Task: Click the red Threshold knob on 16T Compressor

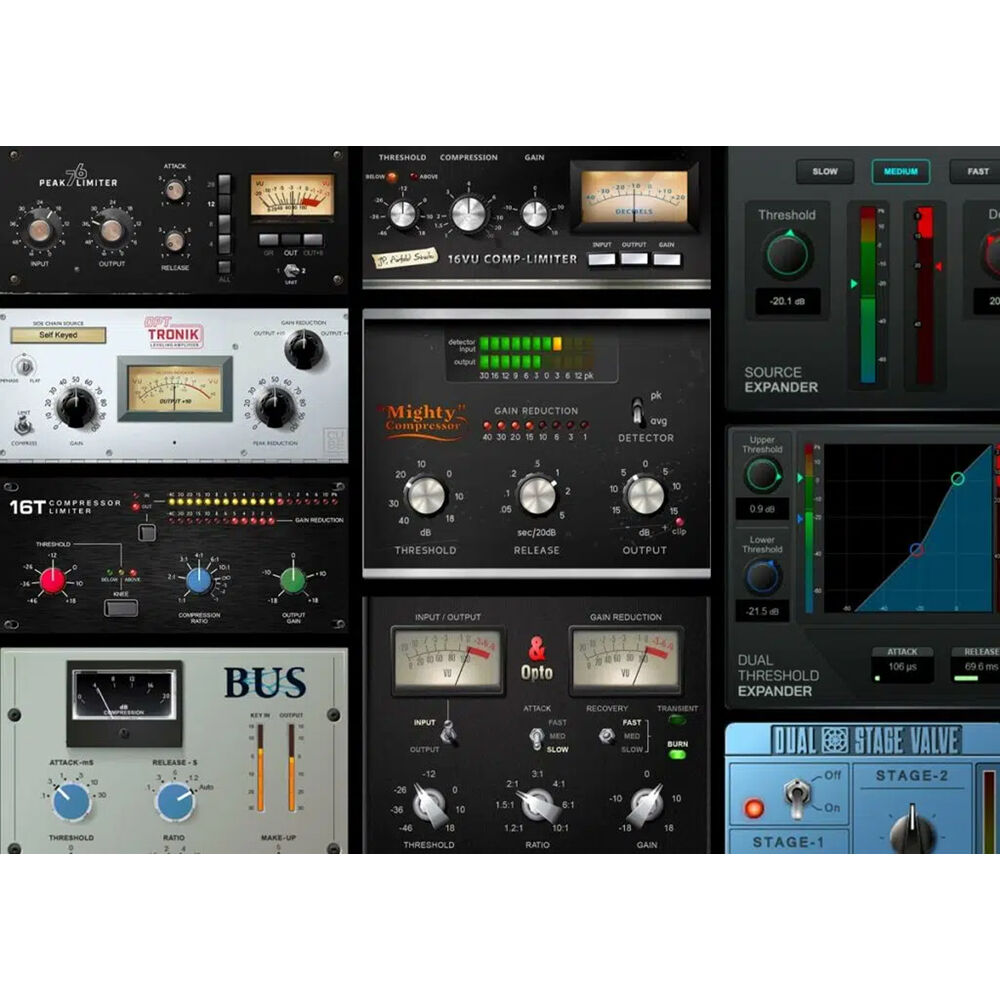Action: 53,579
